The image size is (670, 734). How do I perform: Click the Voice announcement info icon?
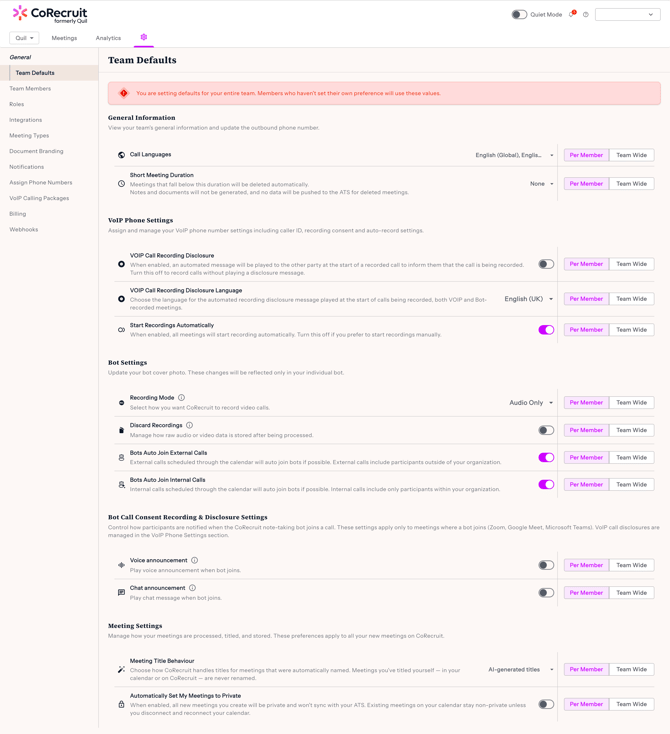pyautogui.click(x=194, y=560)
